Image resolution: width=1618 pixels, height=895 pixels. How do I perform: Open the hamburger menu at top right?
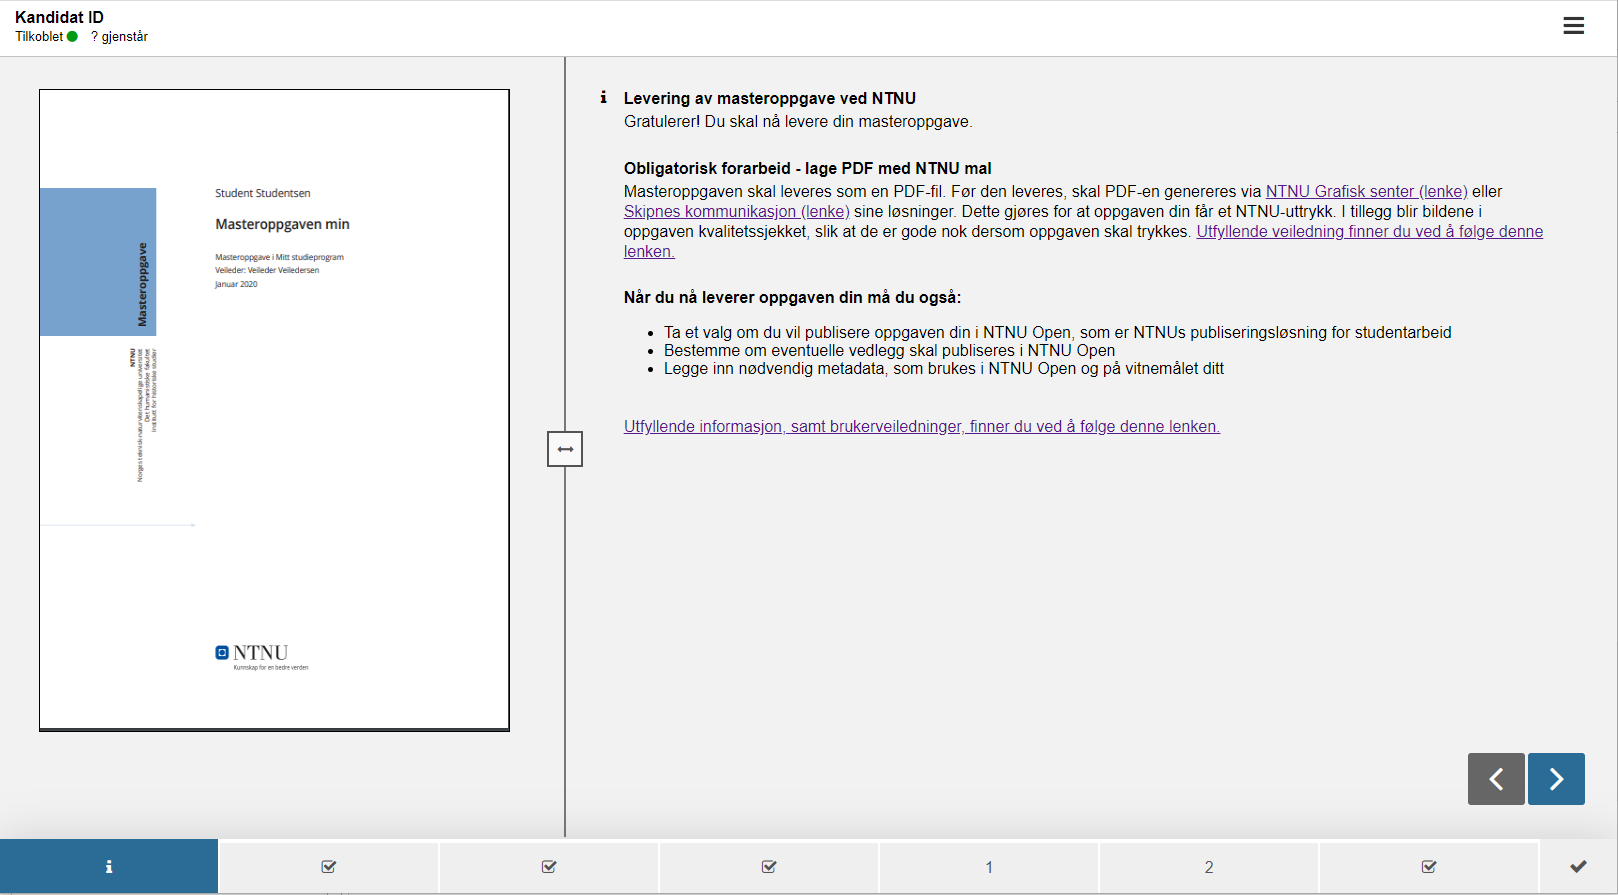tap(1573, 26)
